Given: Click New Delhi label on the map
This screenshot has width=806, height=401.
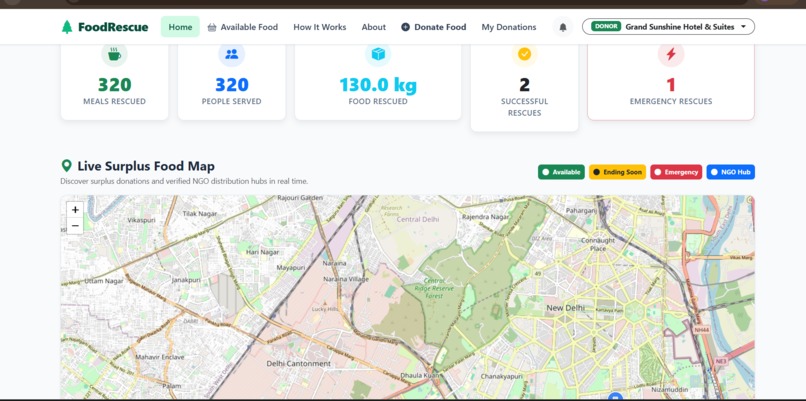Looking at the screenshot, I should pos(565,308).
